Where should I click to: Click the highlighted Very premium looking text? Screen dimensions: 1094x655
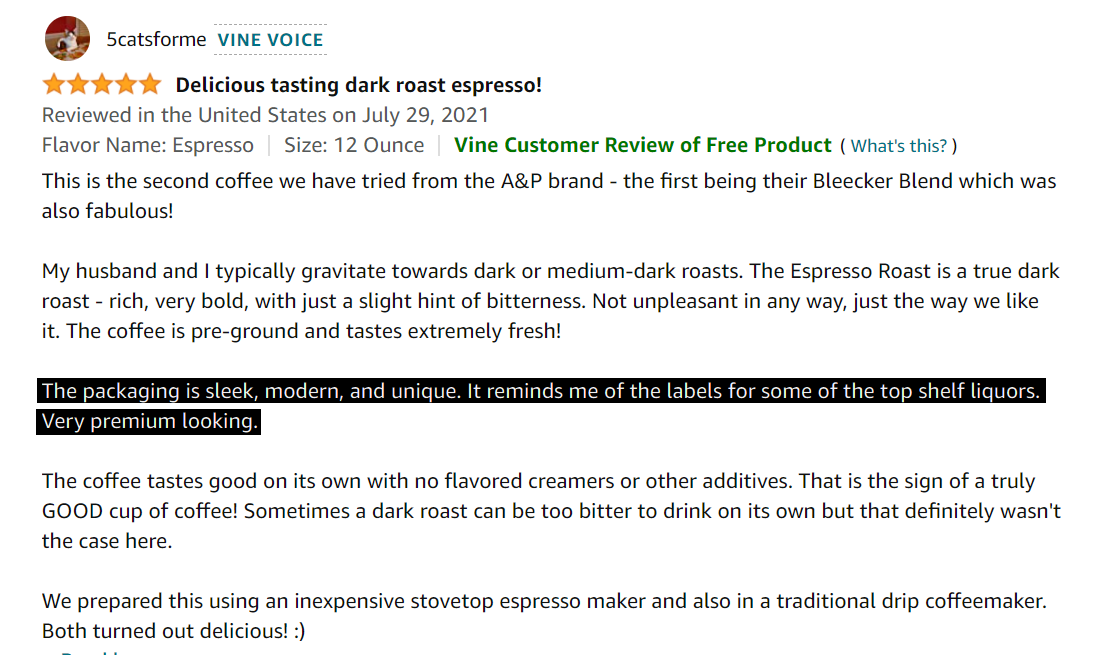click(x=150, y=421)
